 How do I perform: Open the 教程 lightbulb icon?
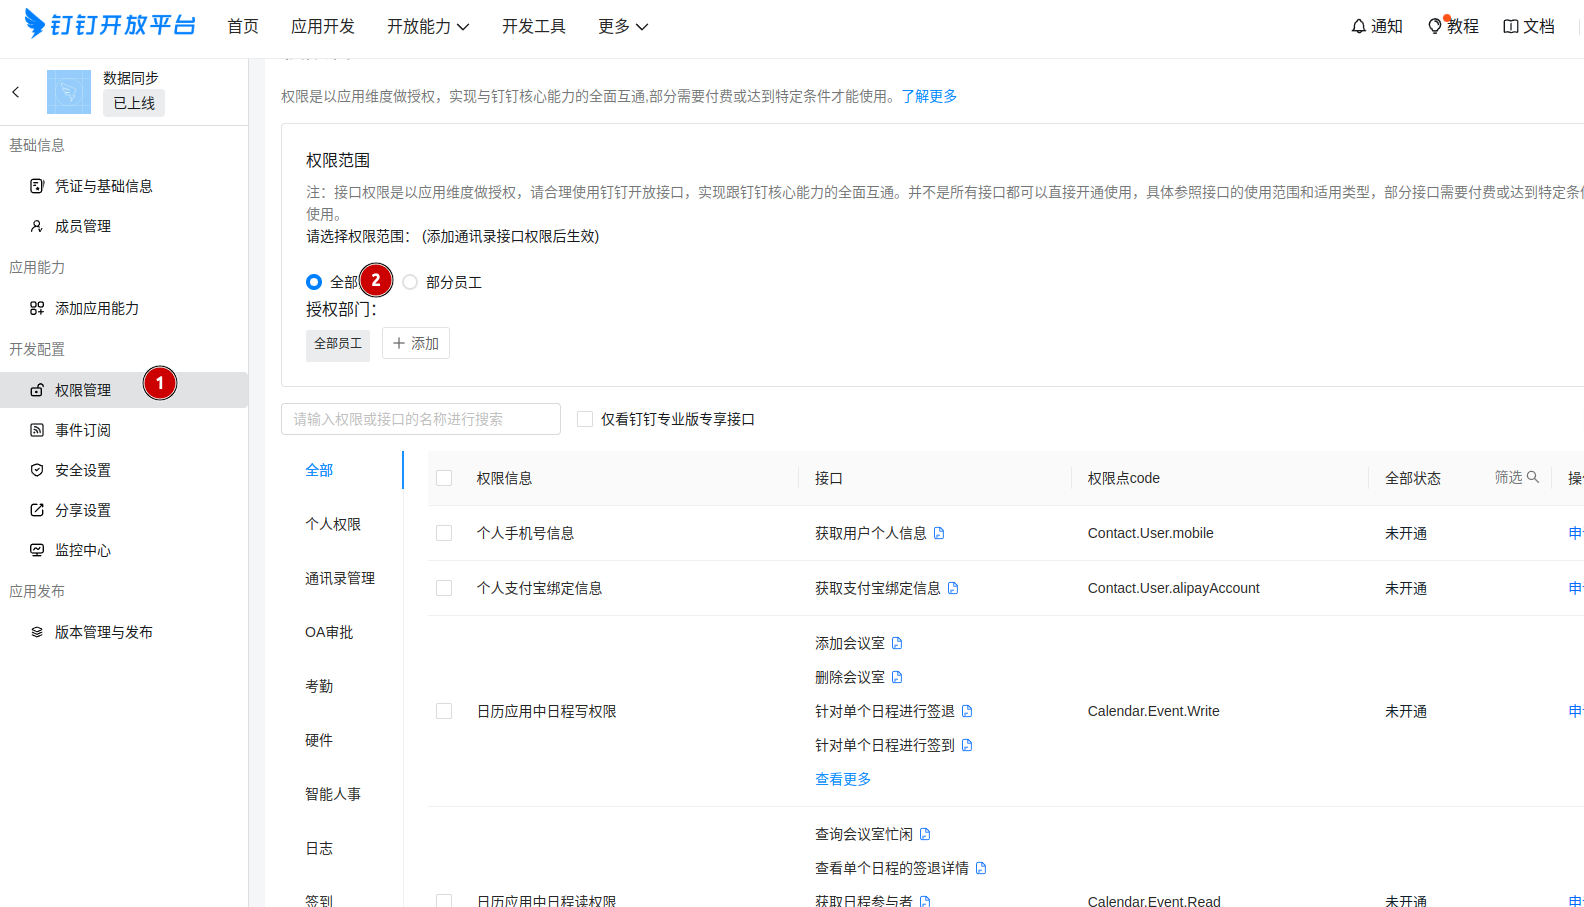tap(1435, 27)
